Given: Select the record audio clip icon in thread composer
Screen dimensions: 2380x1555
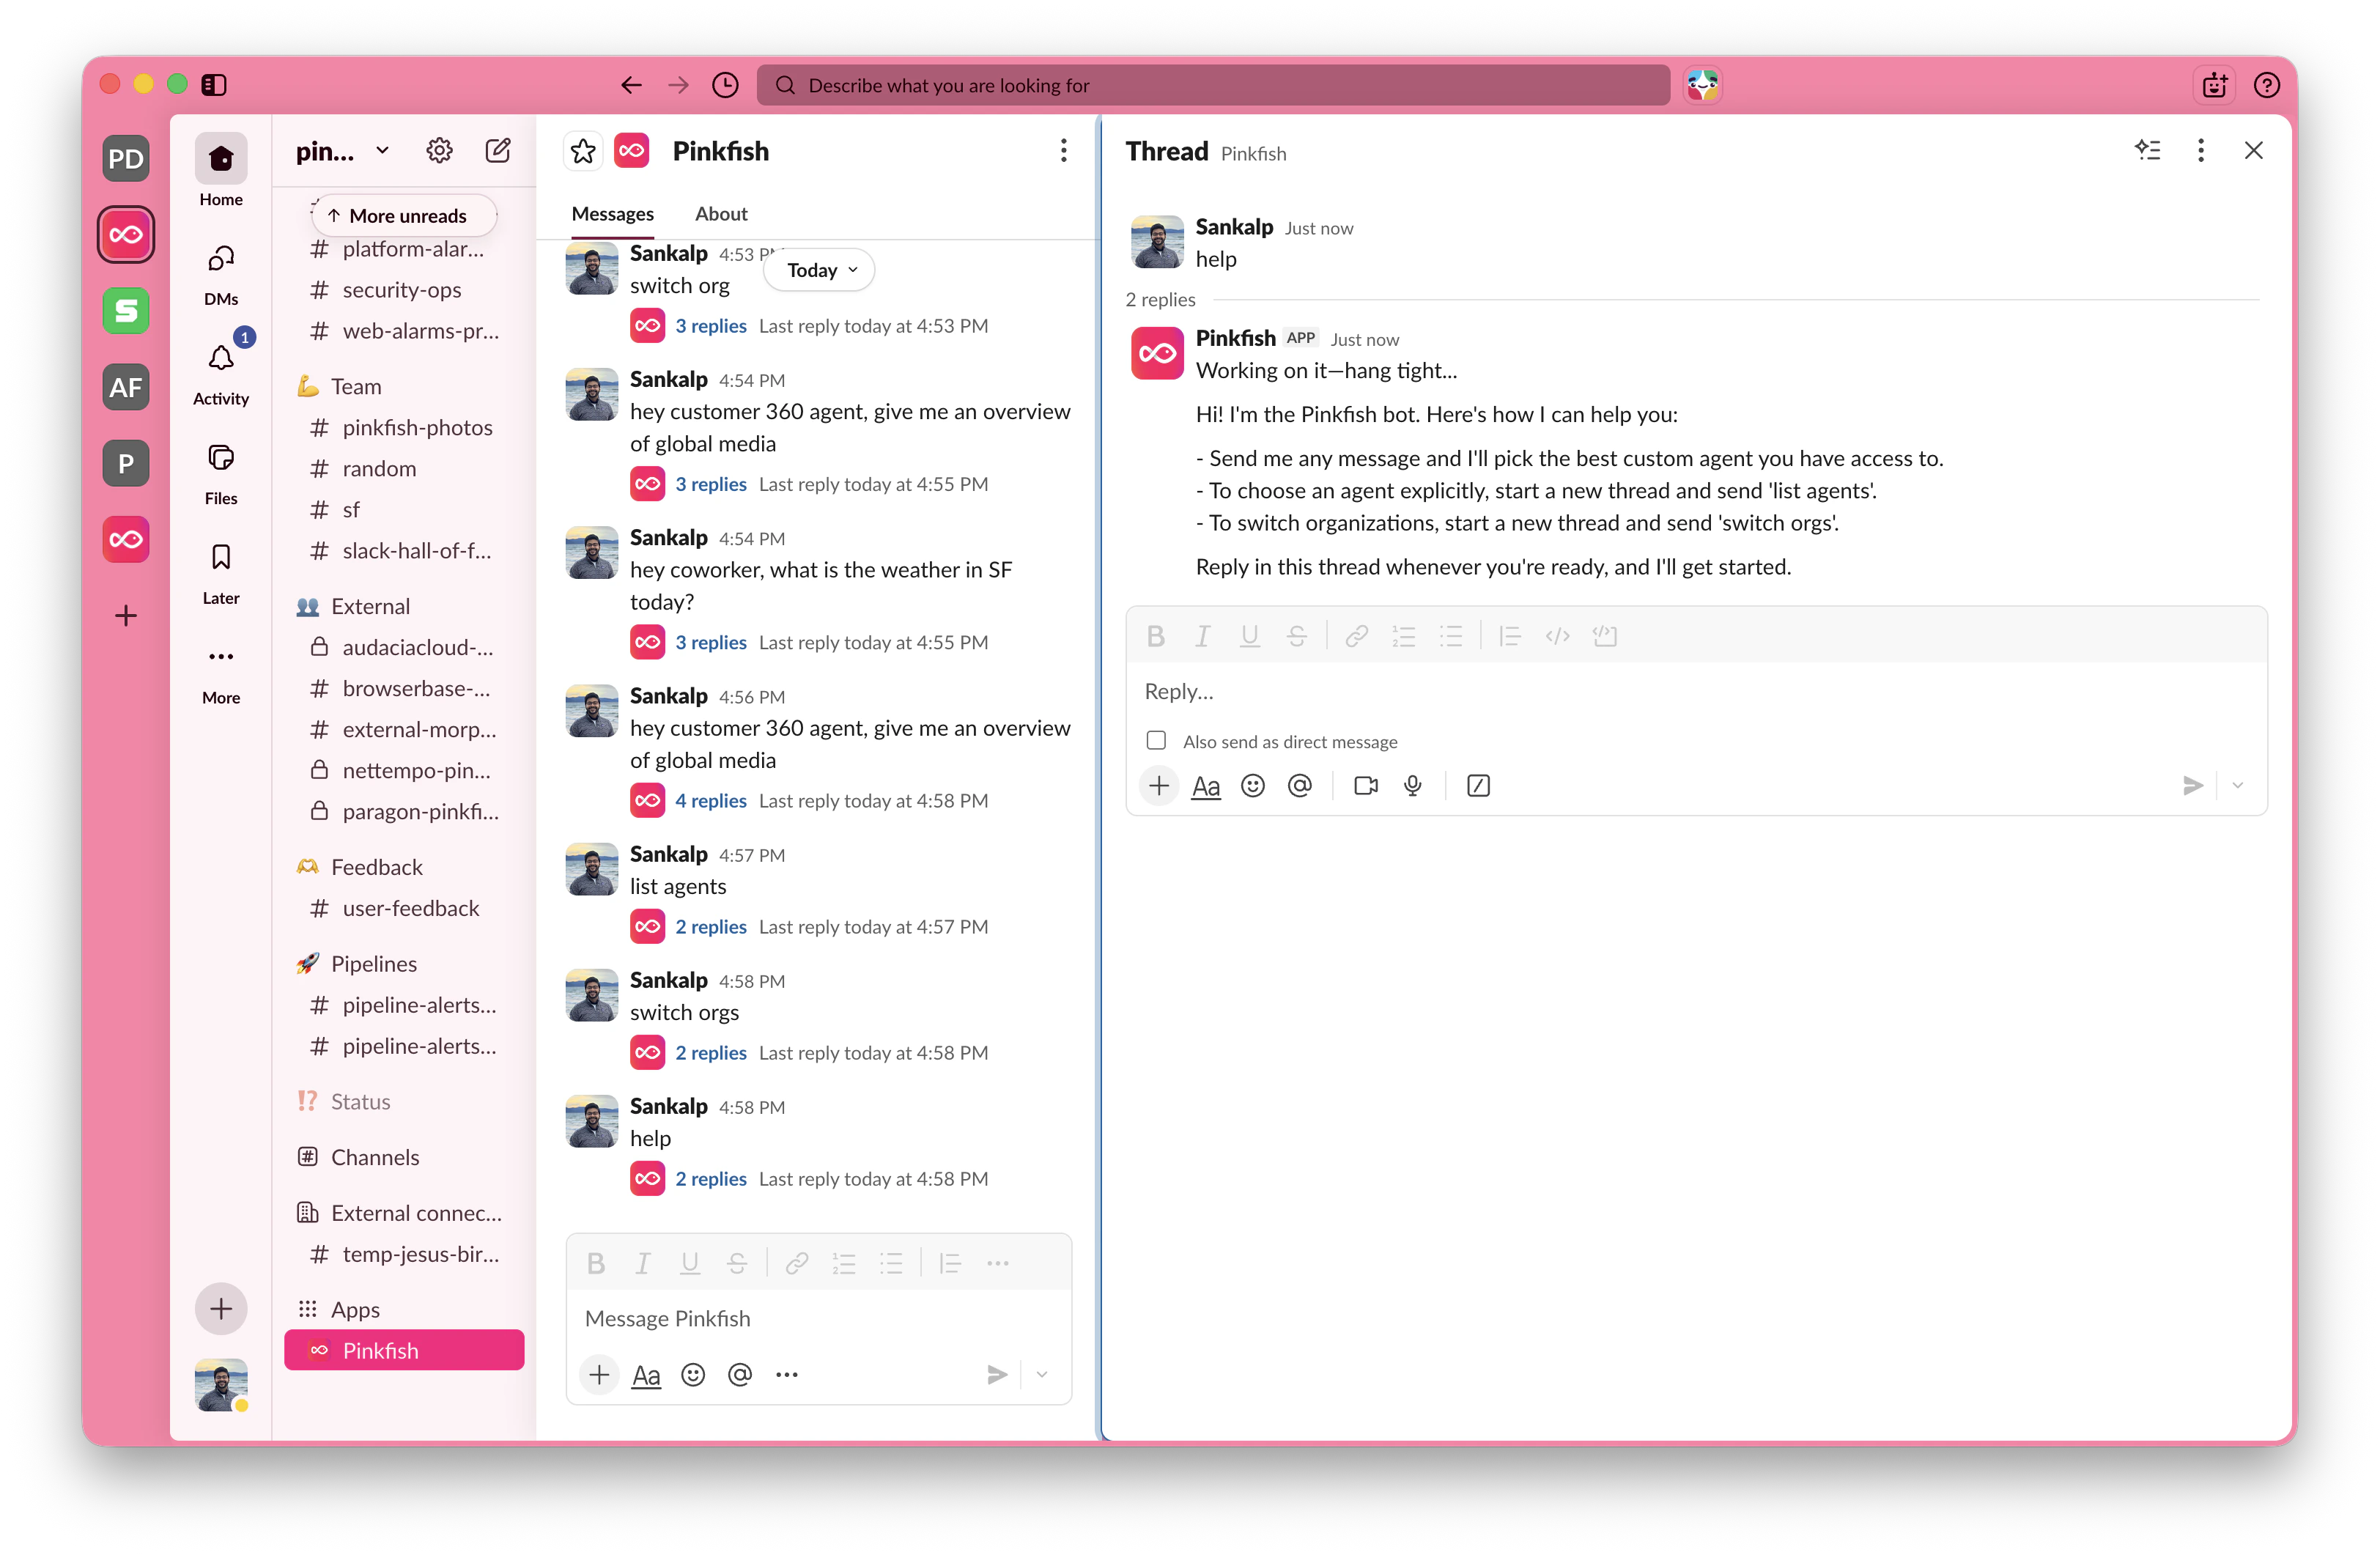Looking at the screenshot, I should click(1413, 786).
